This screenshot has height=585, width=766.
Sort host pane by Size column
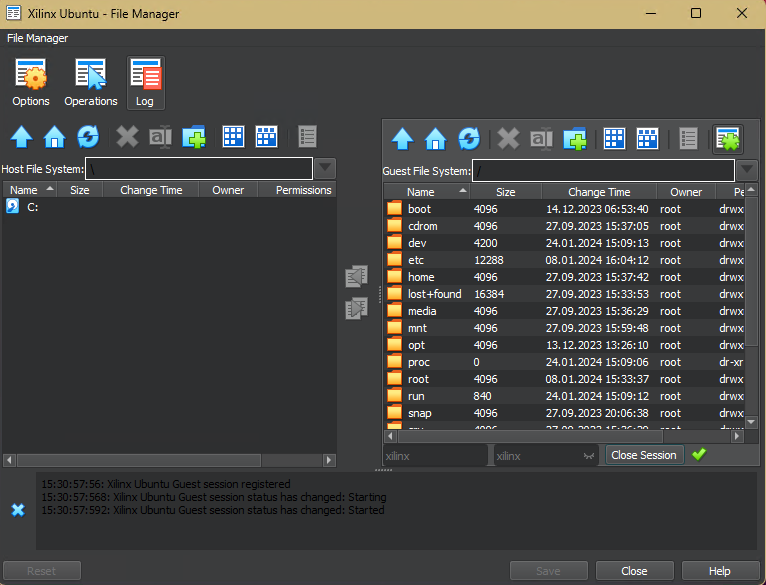(80, 190)
